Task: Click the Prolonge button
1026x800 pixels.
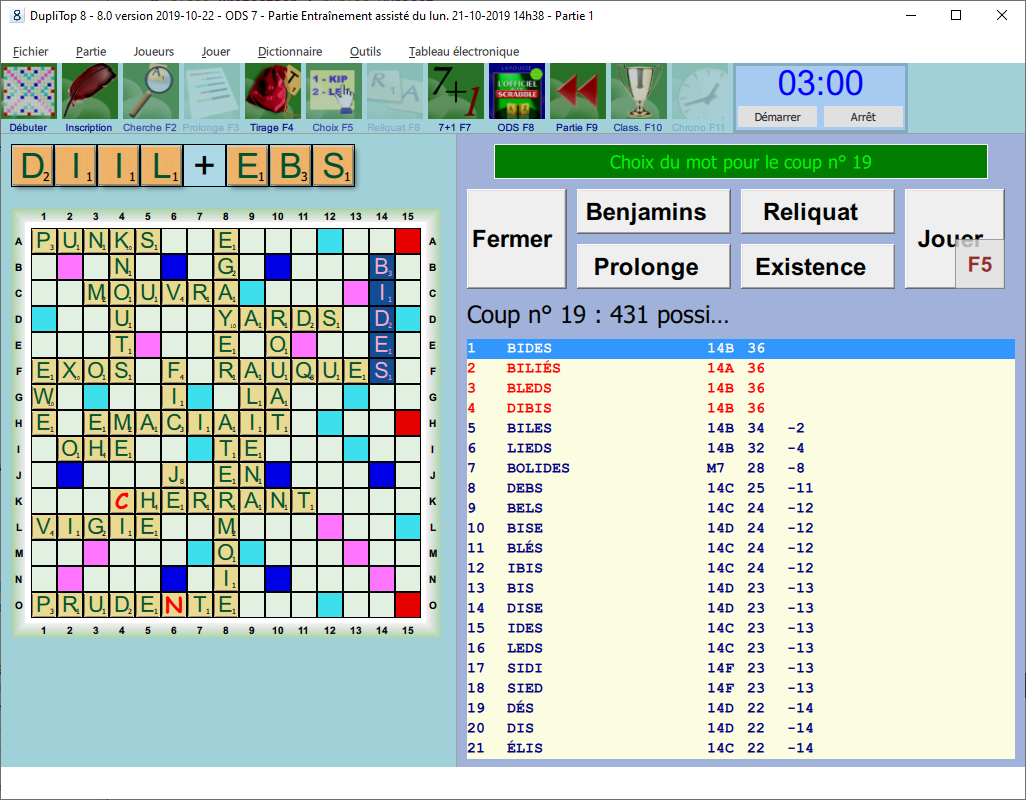Action: [x=646, y=267]
